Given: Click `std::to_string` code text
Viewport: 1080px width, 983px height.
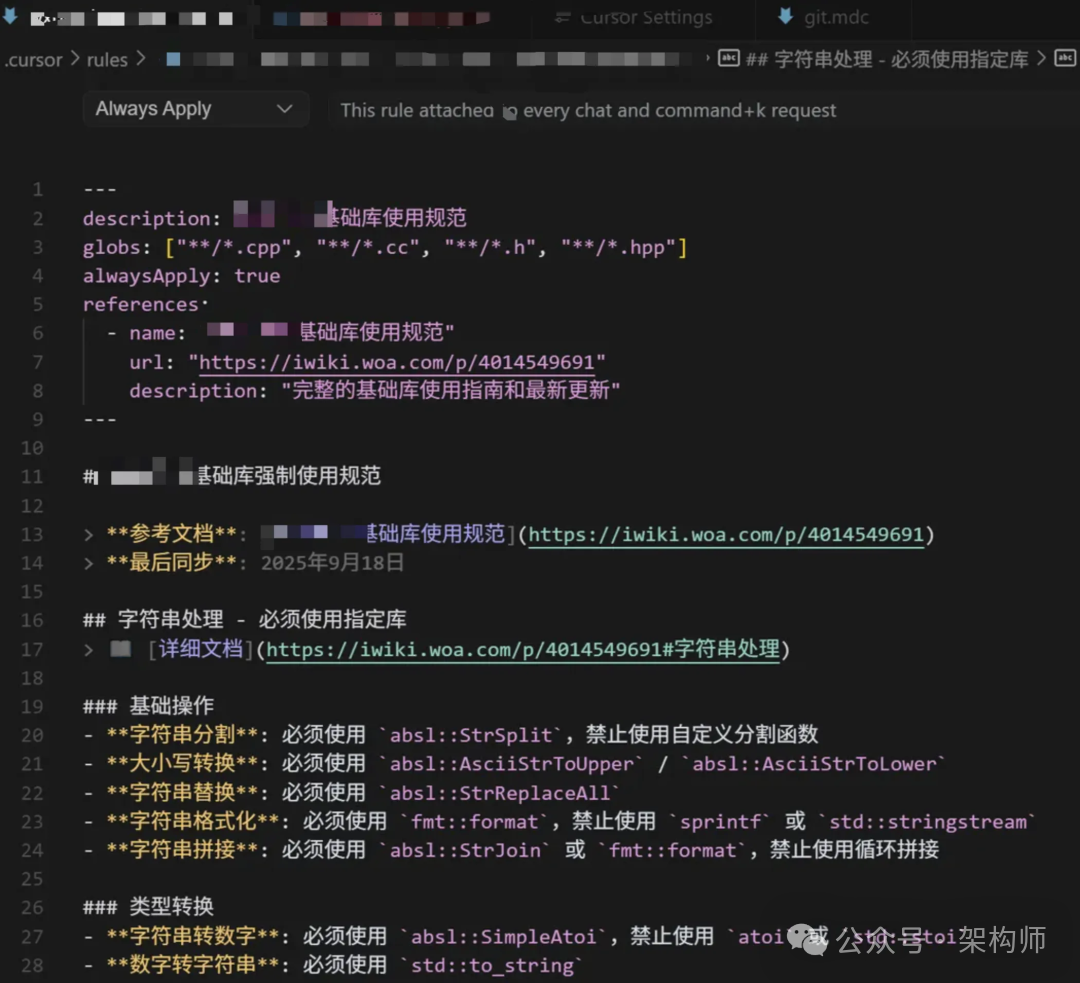Looking at the screenshot, I should pyautogui.click(x=492, y=966).
